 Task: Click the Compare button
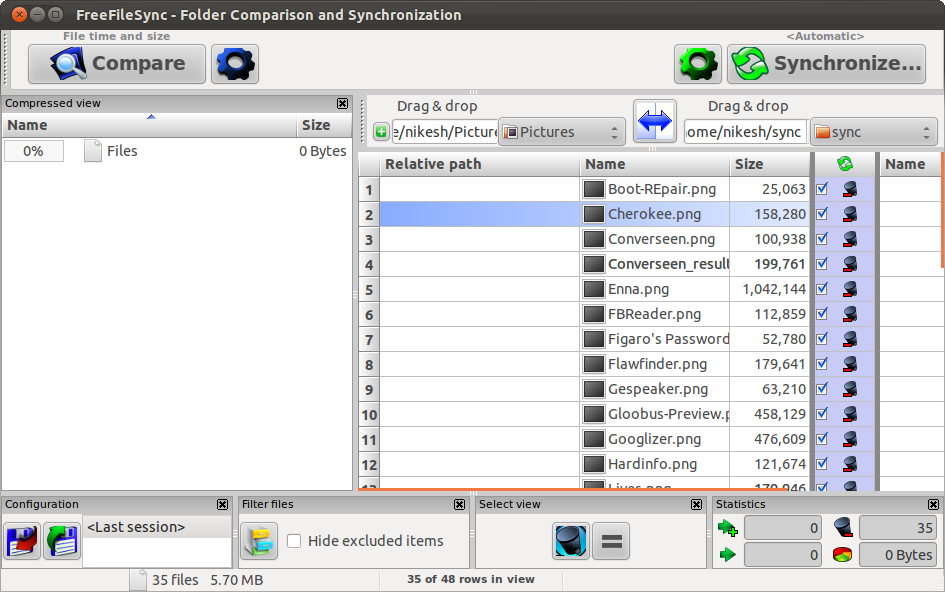click(x=117, y=64)
